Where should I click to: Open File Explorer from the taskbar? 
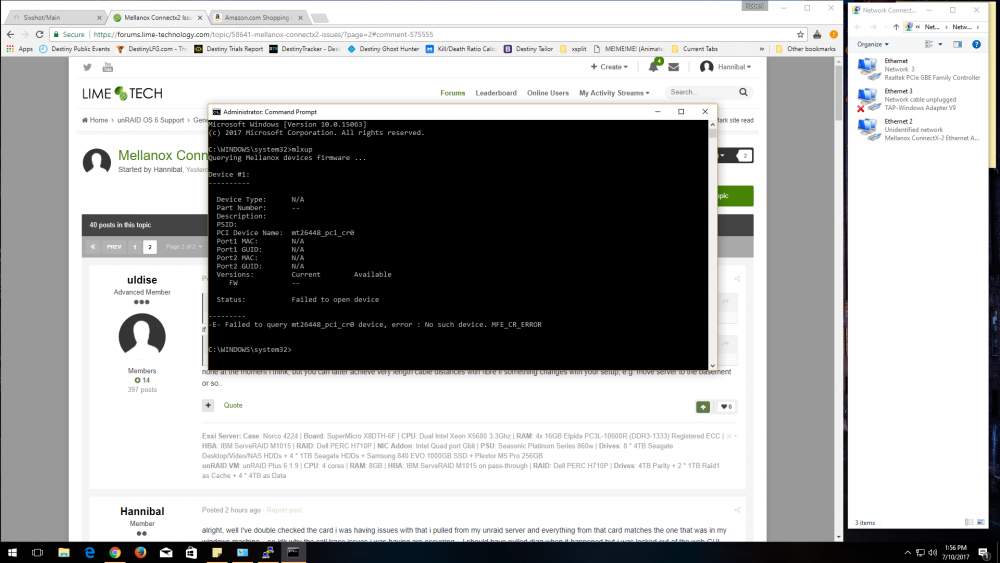point(64,553)
